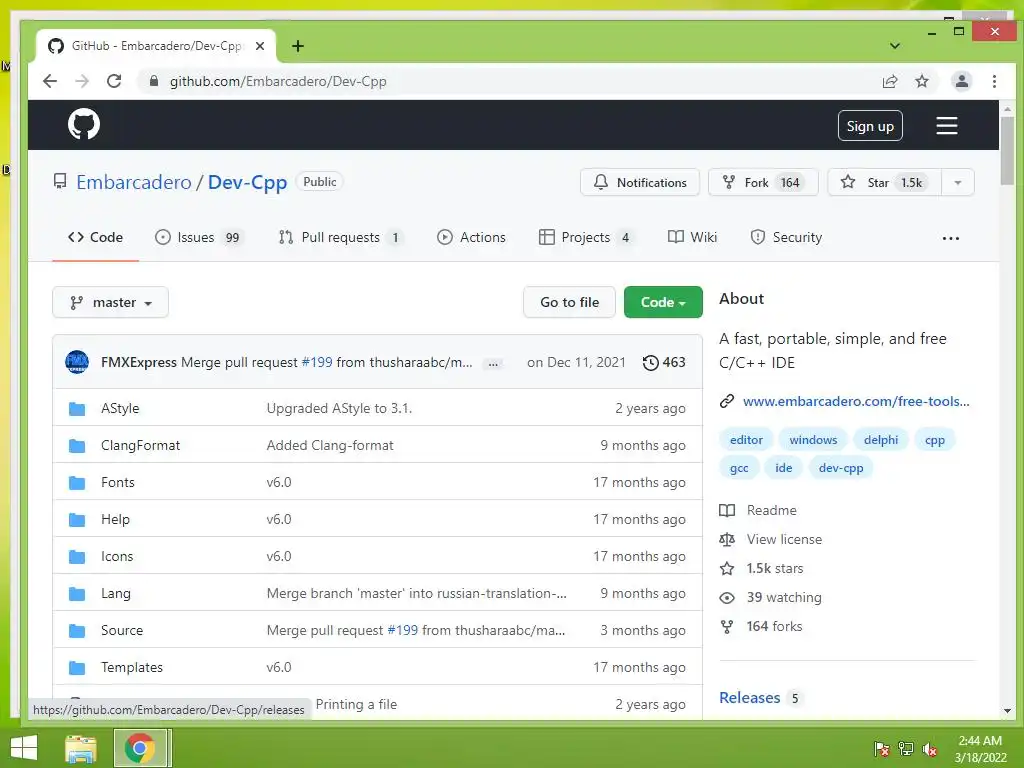Click the Fork button
Image resolution: width=1024 pixels, height=768 pixels.
pyautogui.click(x=763, y=182)
